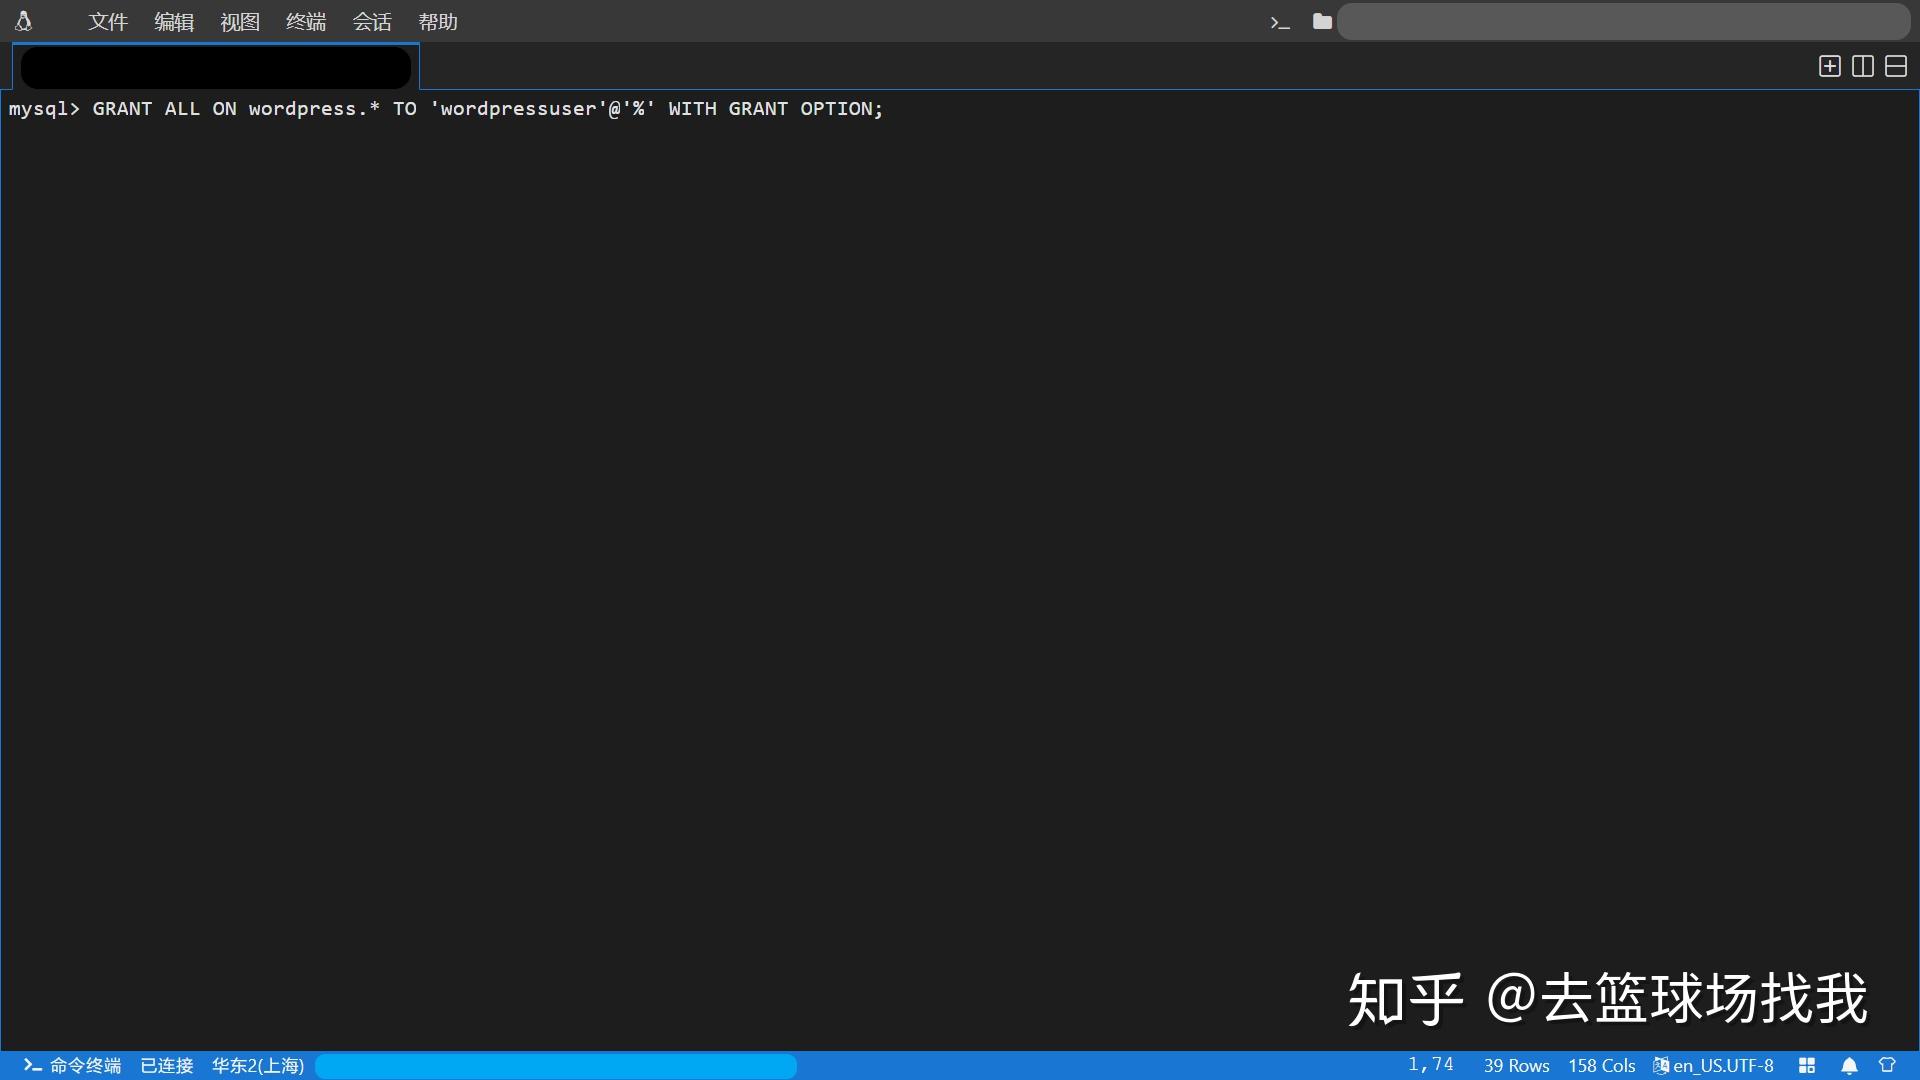Open the 文件 menu
This screenshot has width=1920, height=1080.
click(107, 21)
